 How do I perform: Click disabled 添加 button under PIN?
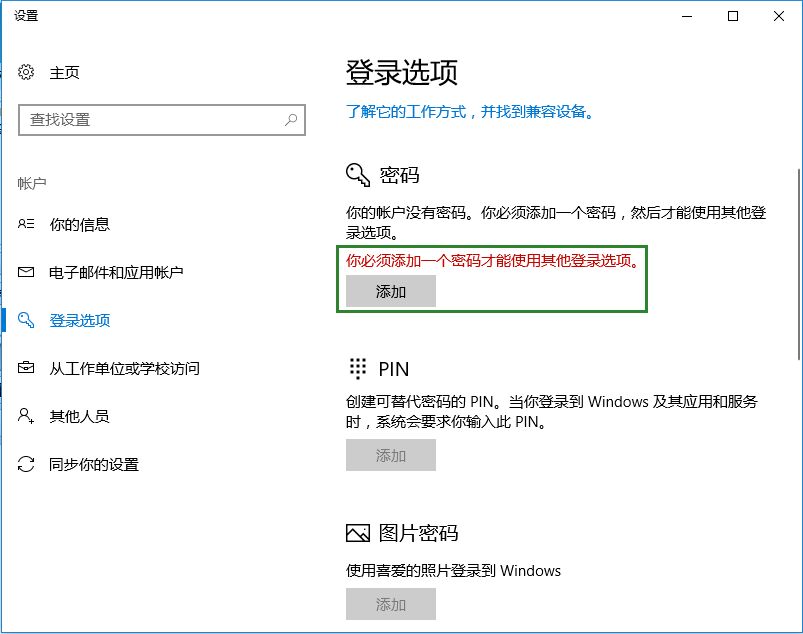pyautogui.click(x=391, y=455)
